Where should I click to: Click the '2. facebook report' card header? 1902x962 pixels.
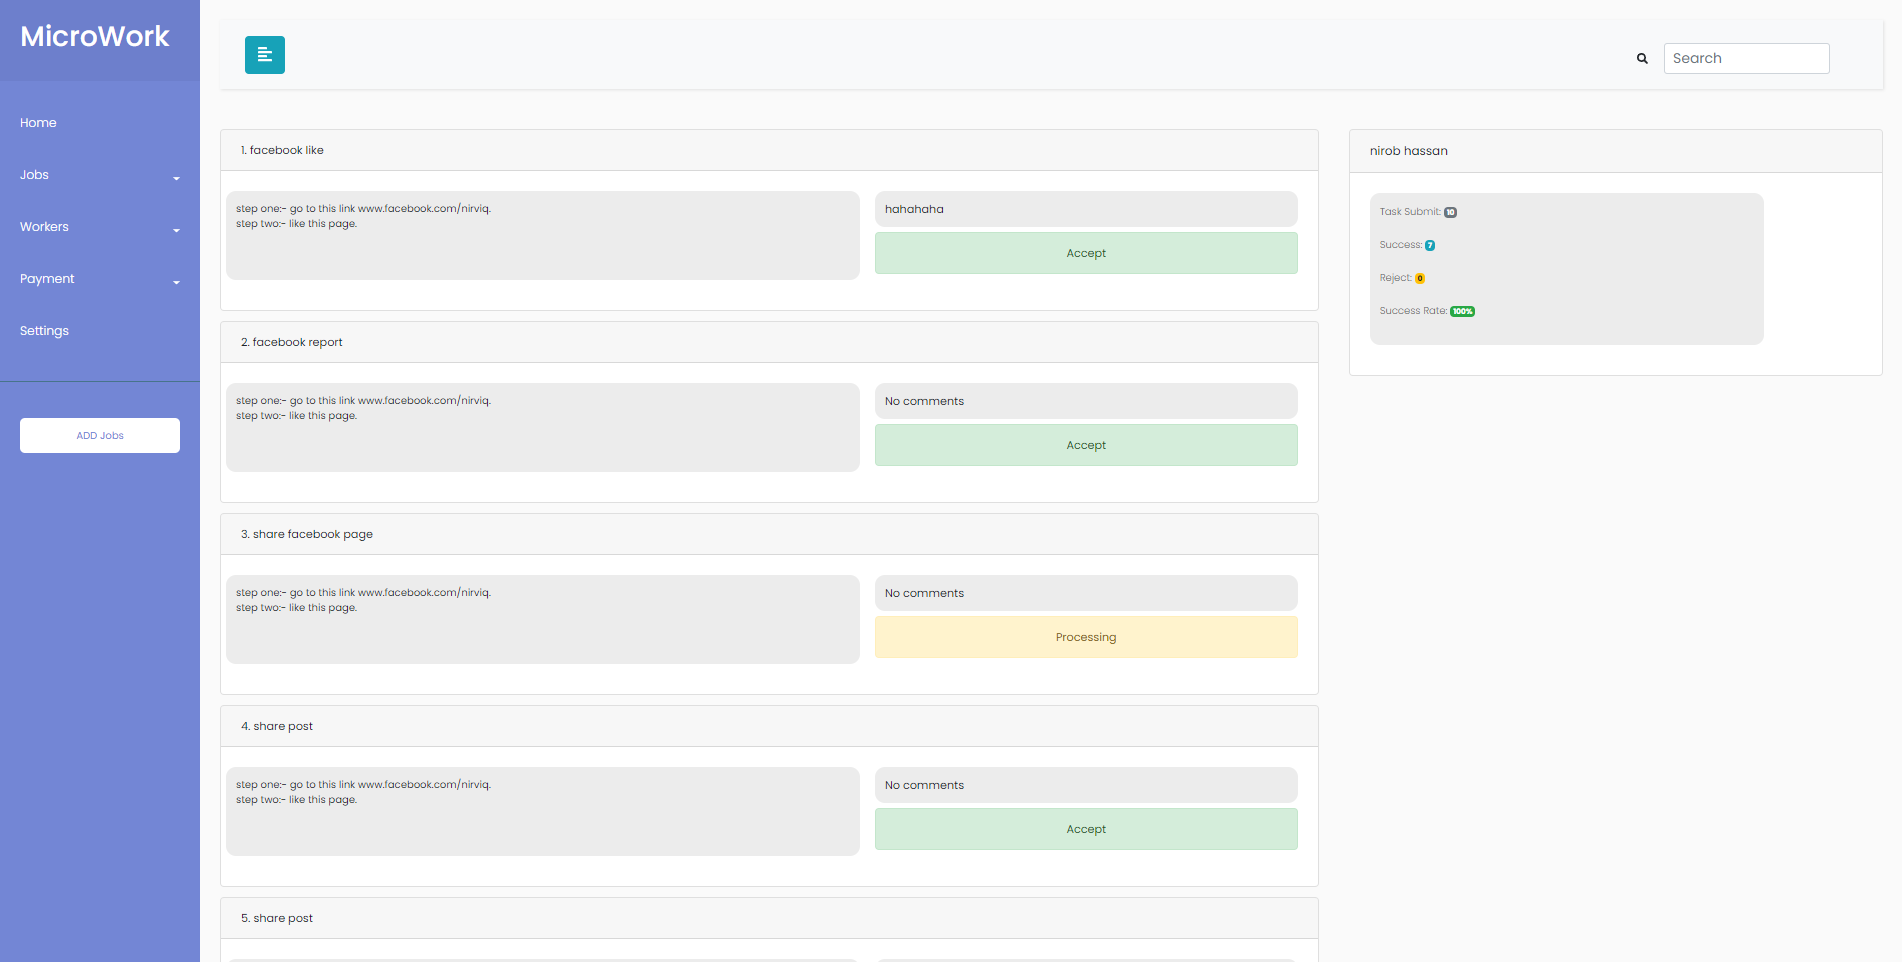(769, 342)
